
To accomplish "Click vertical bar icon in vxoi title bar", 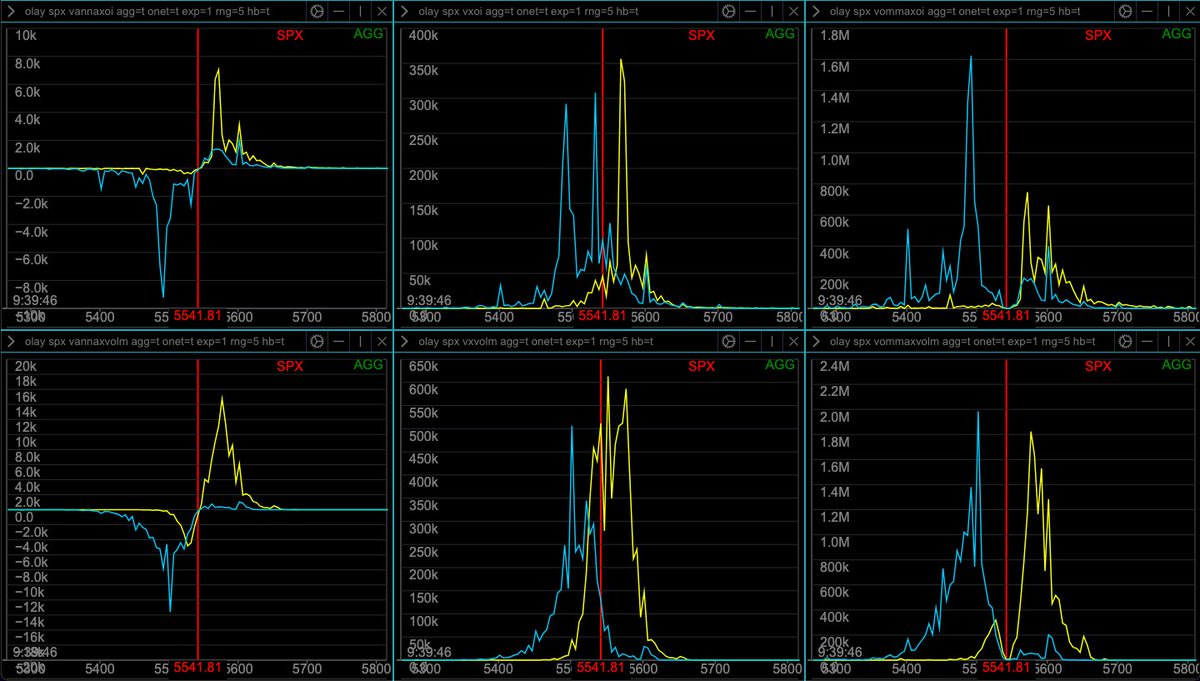I will [x=771, y=12].
